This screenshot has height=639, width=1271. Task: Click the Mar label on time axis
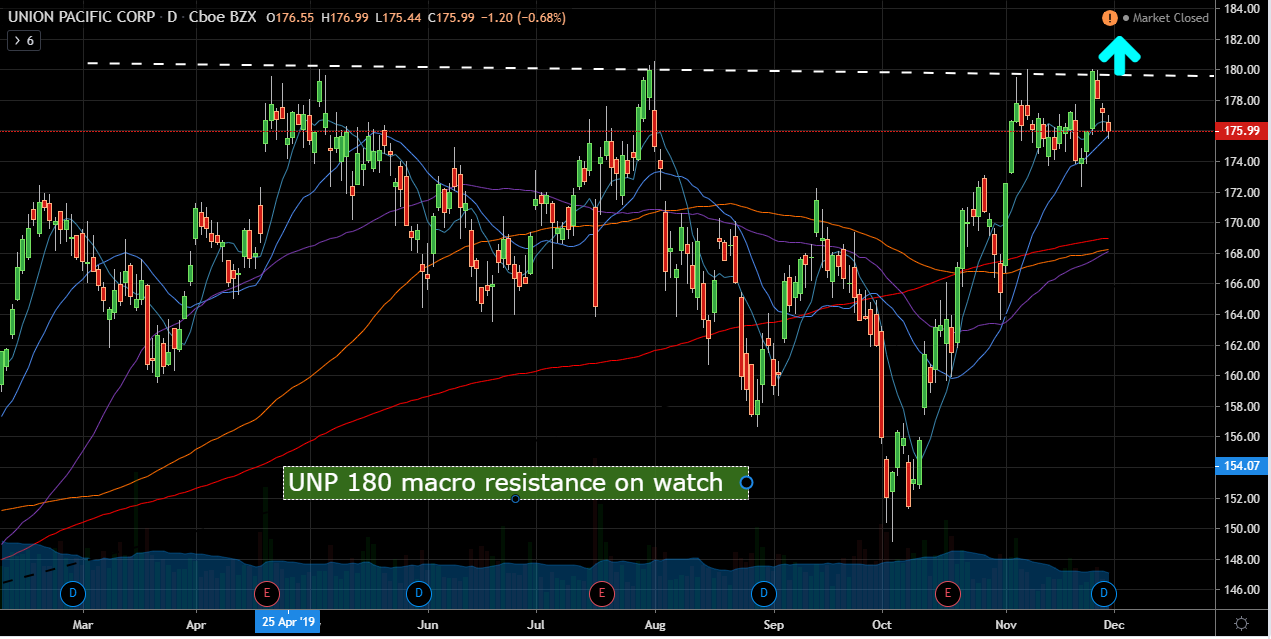83,623
